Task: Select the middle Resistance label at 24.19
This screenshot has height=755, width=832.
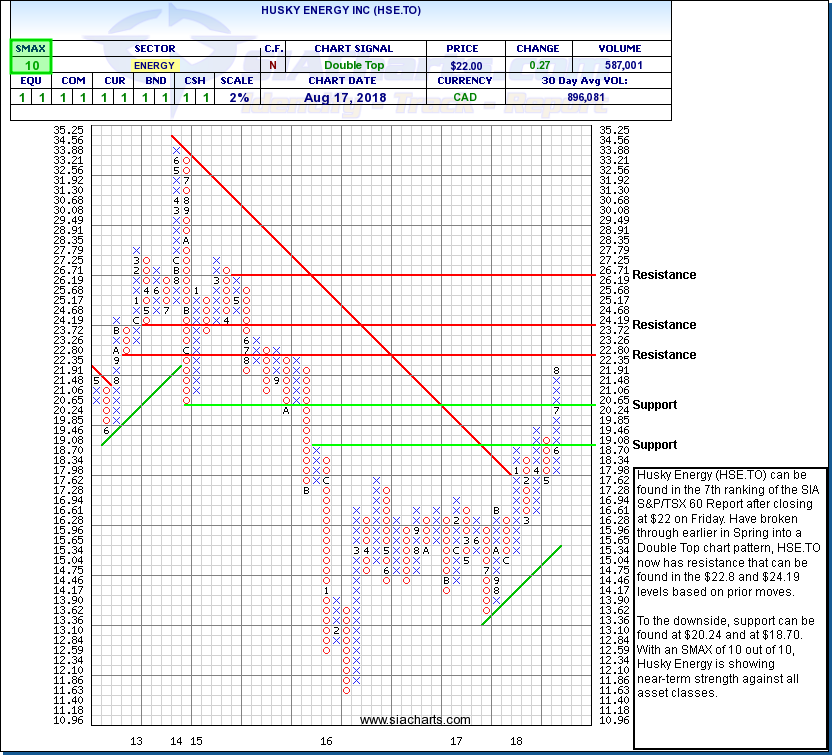Action: tap(664, 325)
